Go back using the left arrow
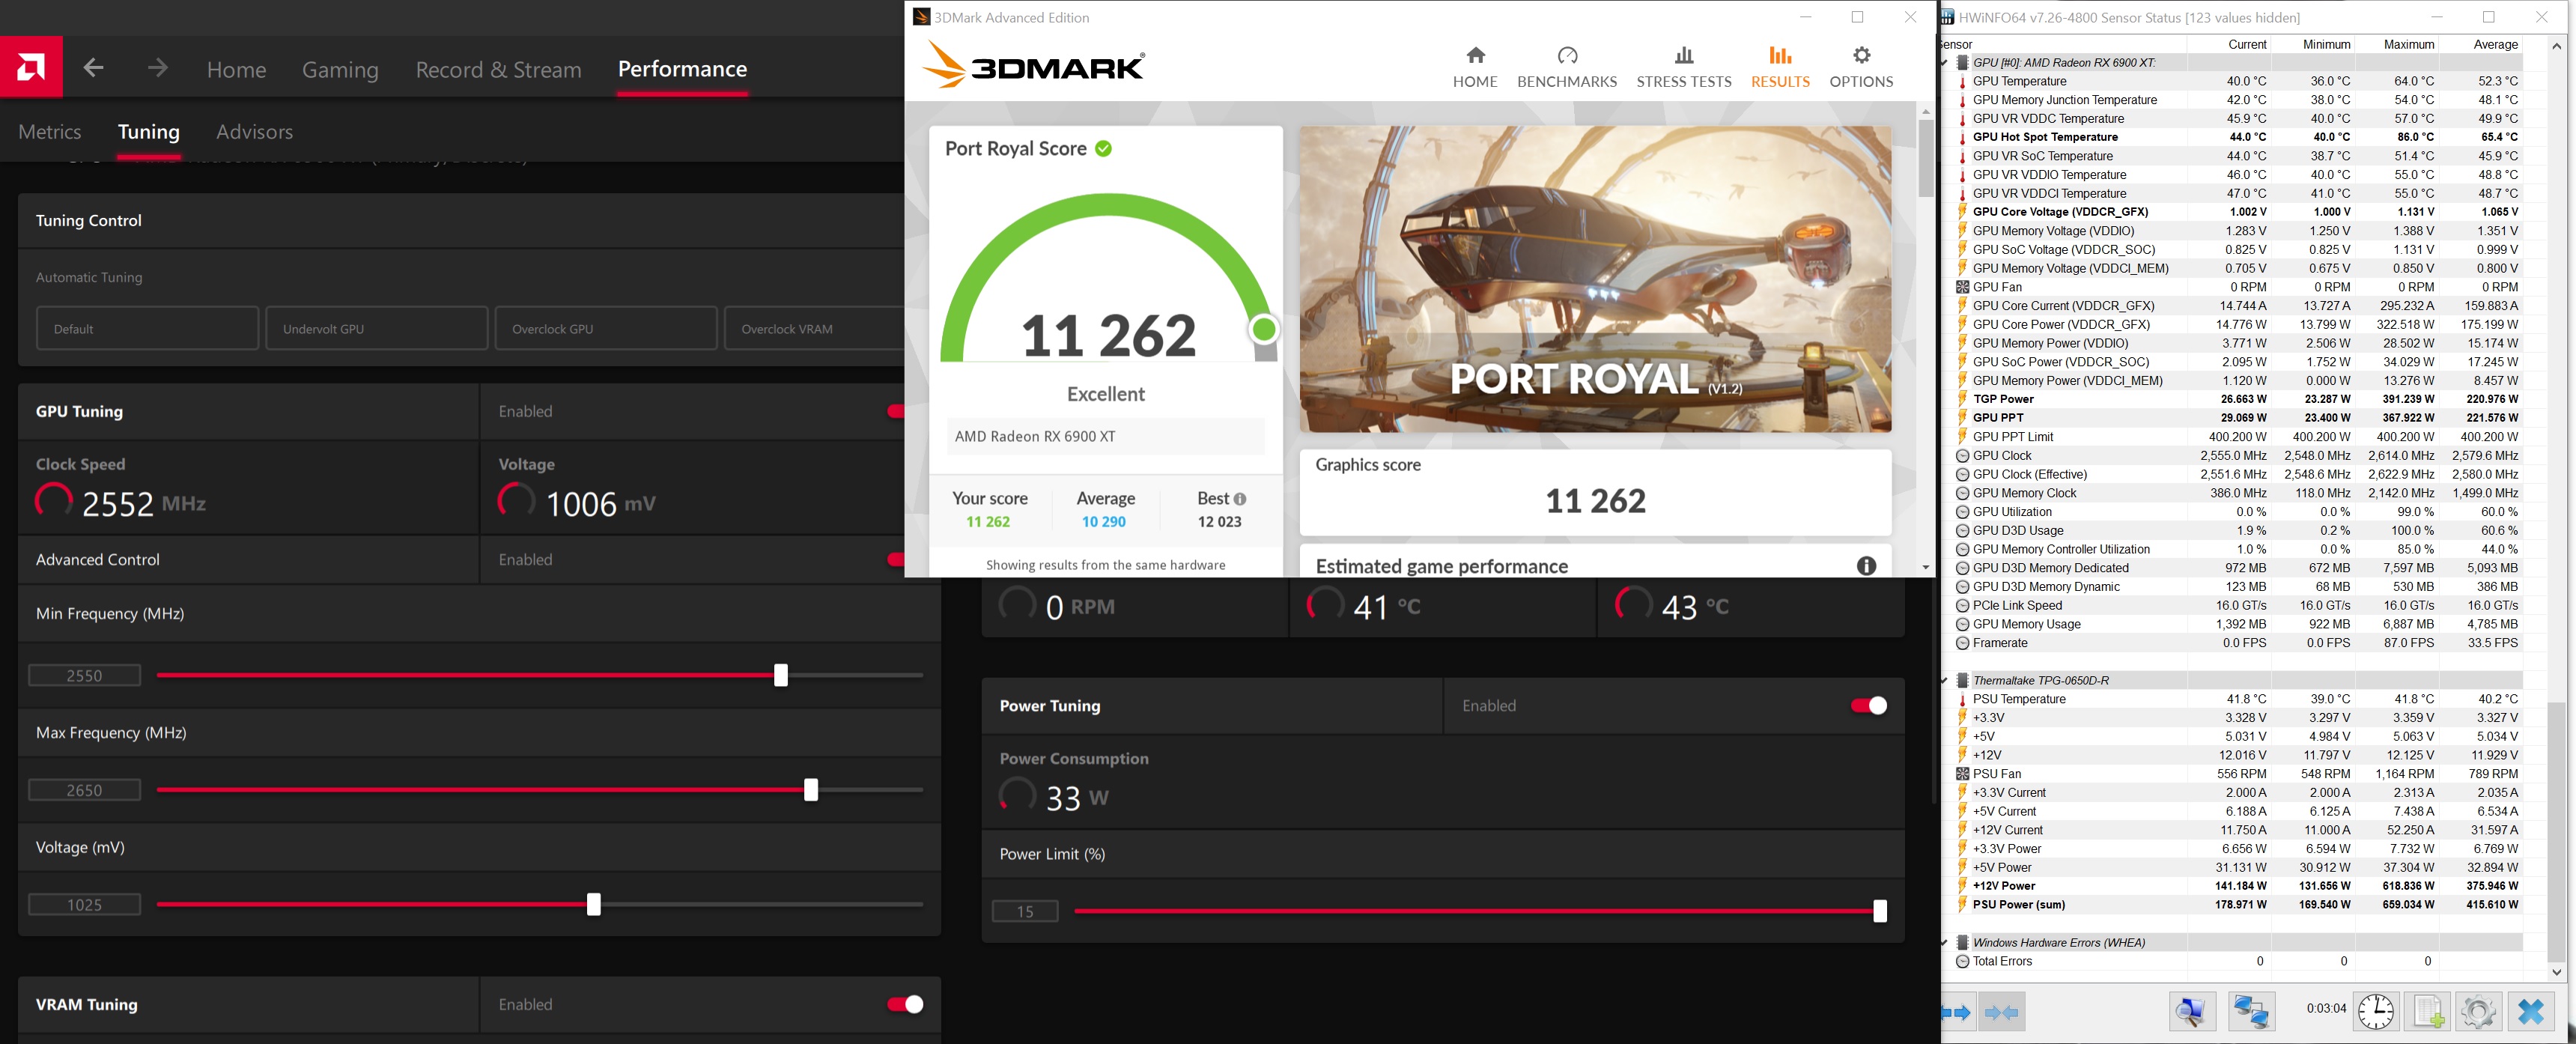The width and height of the screenshot is (2576, 1044). click(94, 68)
